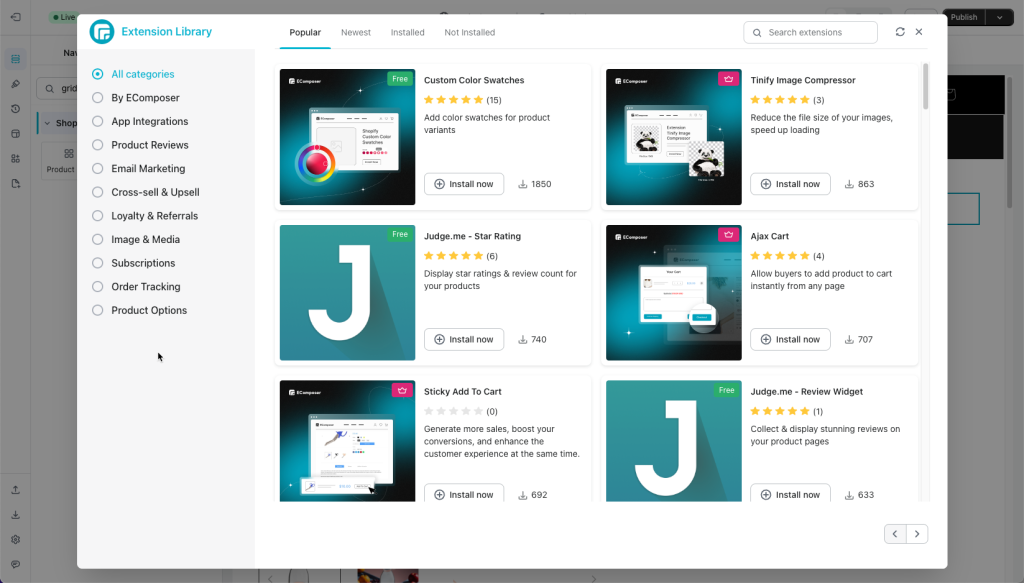Select the Image & Media category
This screenshot has height=583, width=1024.
136,240
